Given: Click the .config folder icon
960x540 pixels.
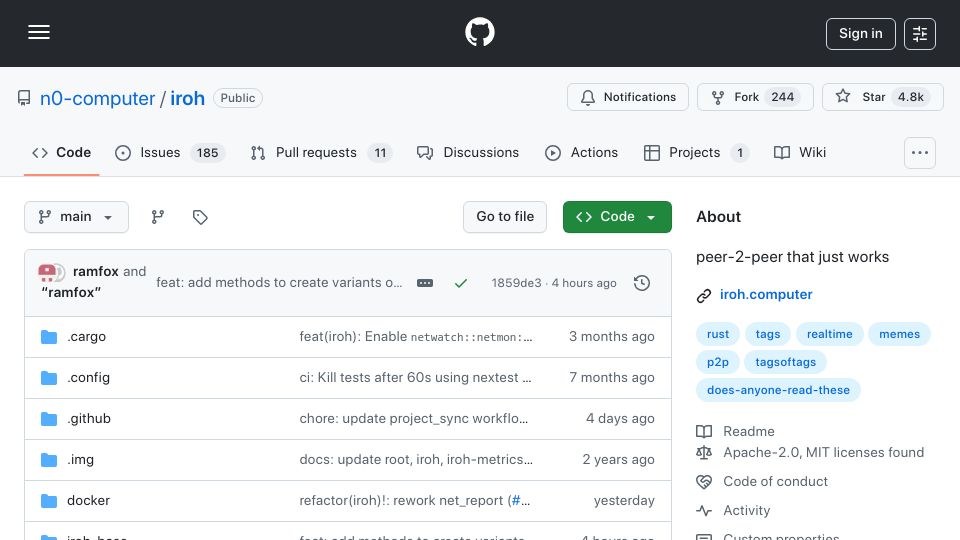Looking at the screenshot, I should click(49, 378).
